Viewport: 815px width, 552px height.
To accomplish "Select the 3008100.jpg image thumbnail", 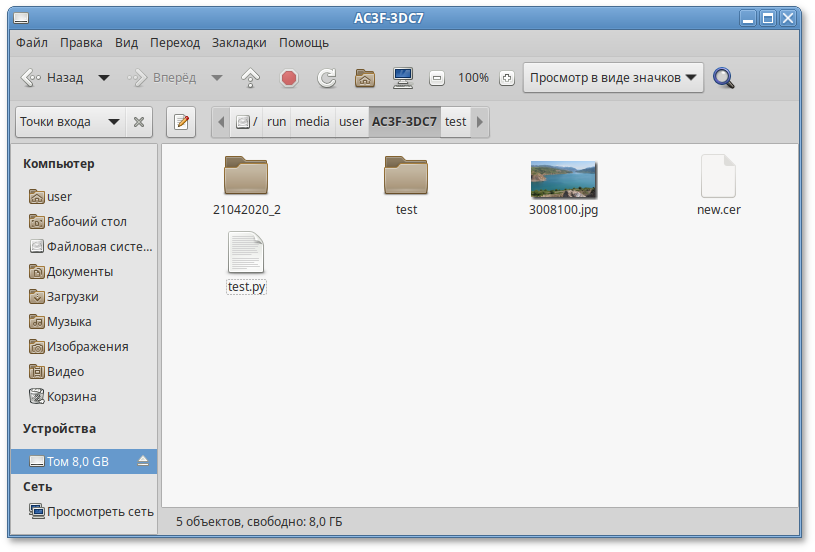I will [563, 179].
